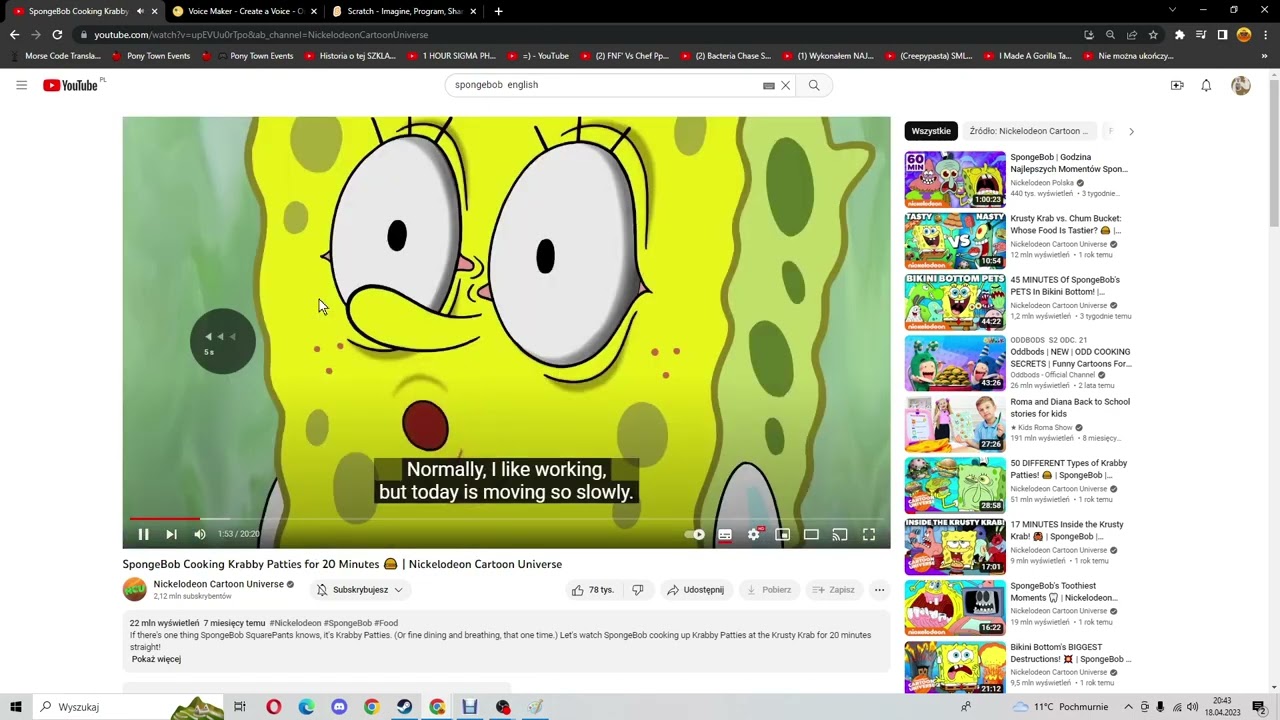Expand the Subskrybujesz subscription dropdown
Screen dimensions: 1280x720
360,590
